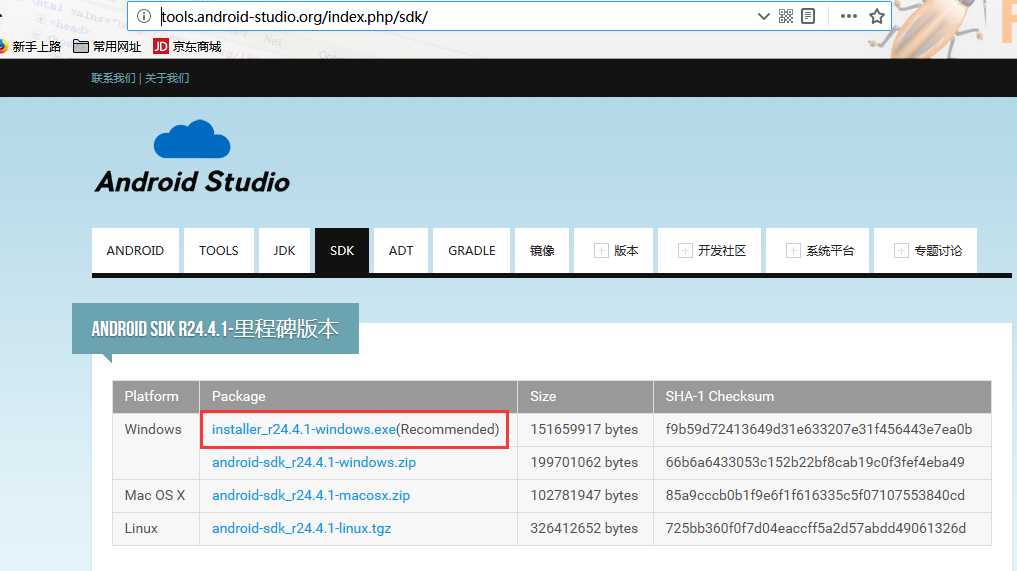Click the 关于我们 link
This screenshot has width=1017, height=571.
point(167,78)
